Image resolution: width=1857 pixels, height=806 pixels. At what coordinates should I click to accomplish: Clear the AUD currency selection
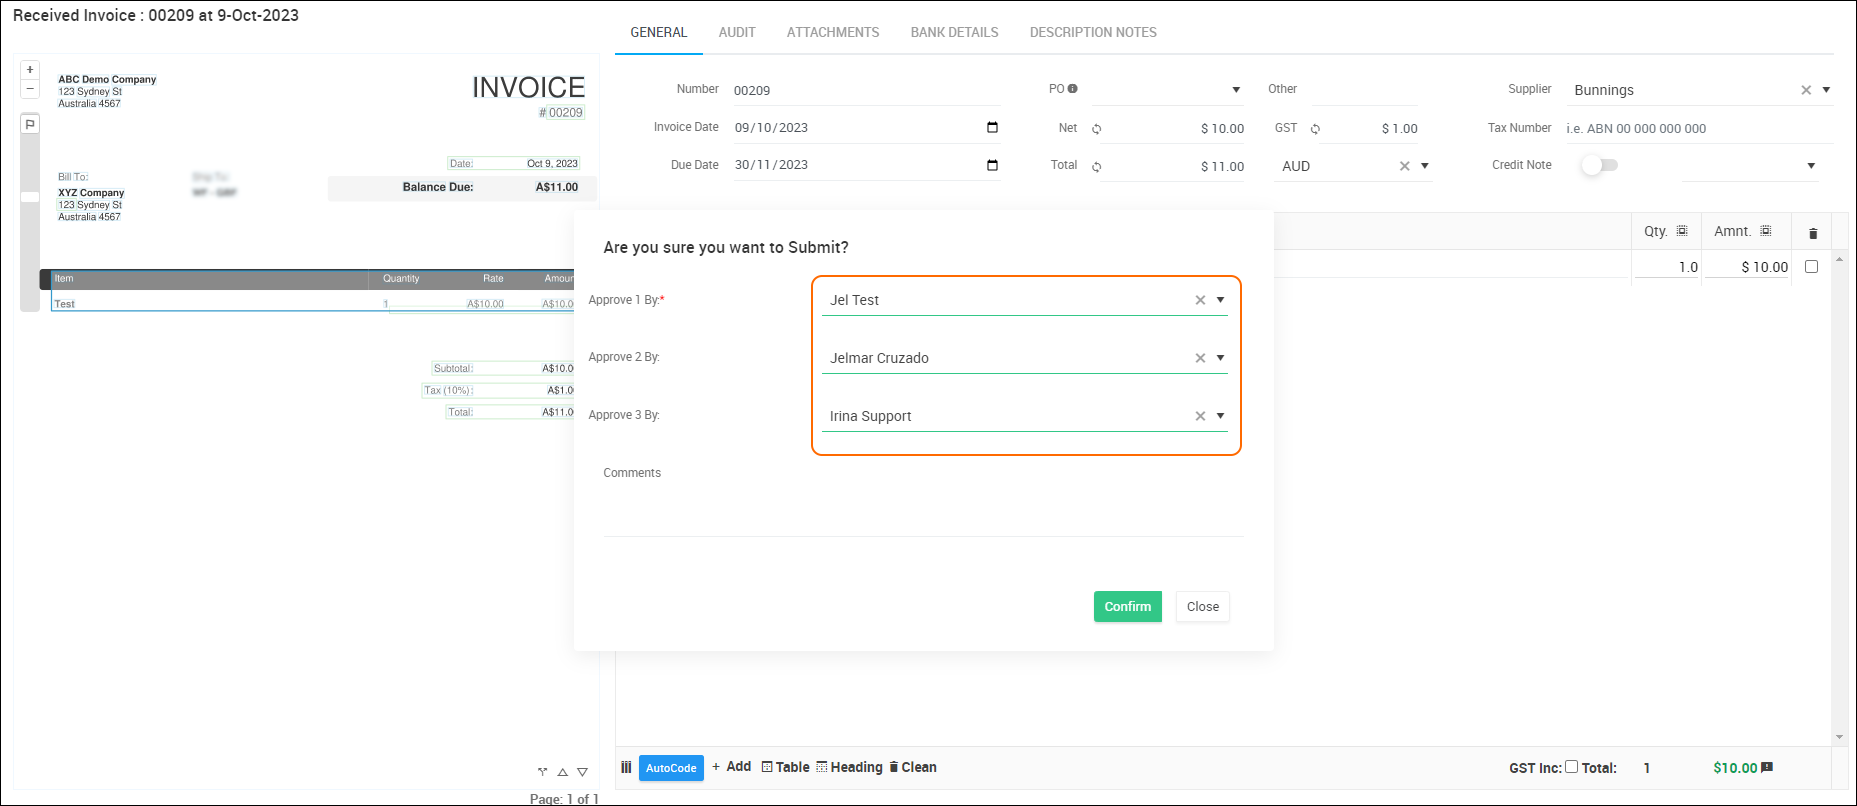(x=1405, y=166)
